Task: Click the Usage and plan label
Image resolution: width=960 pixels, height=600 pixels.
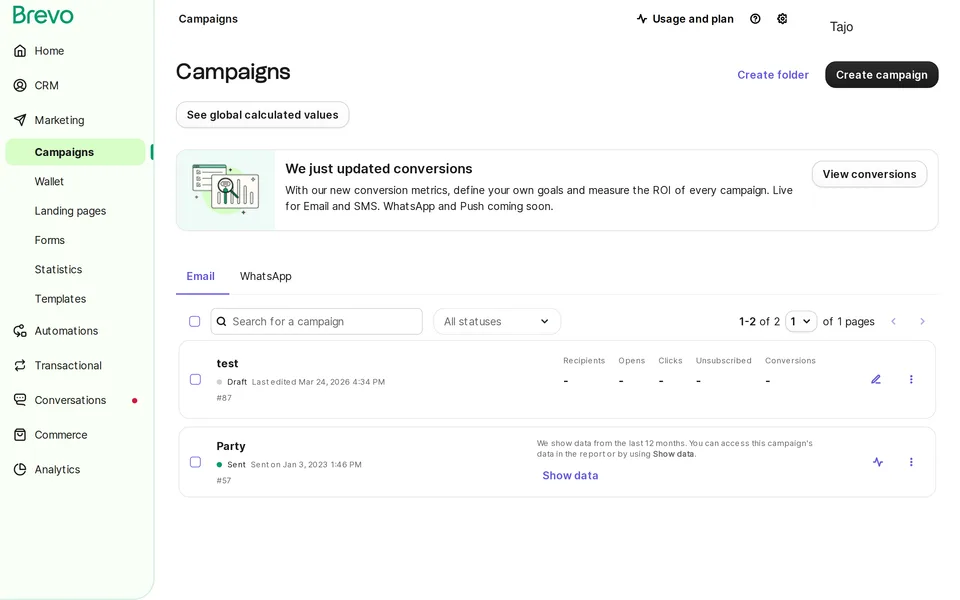Action: click(693, 19)
